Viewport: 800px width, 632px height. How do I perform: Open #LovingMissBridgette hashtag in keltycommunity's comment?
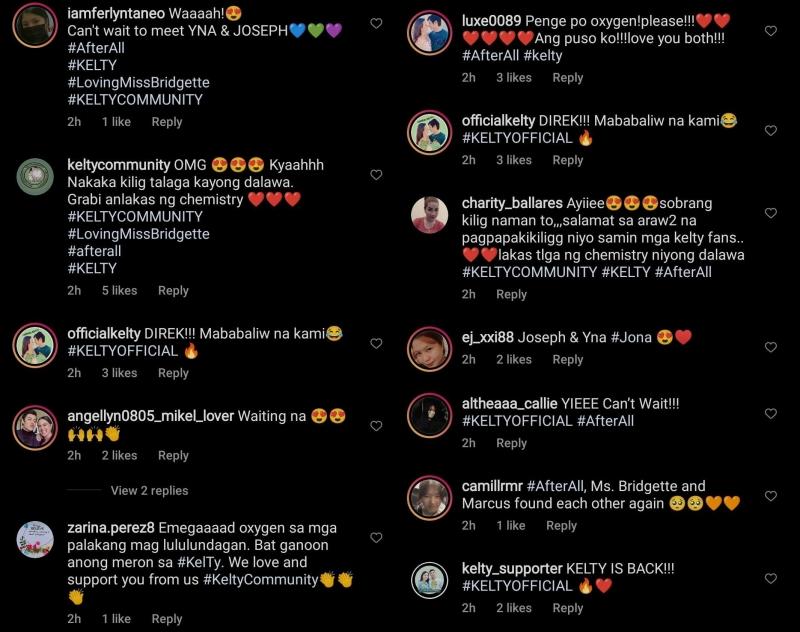[x=138, y=234]
